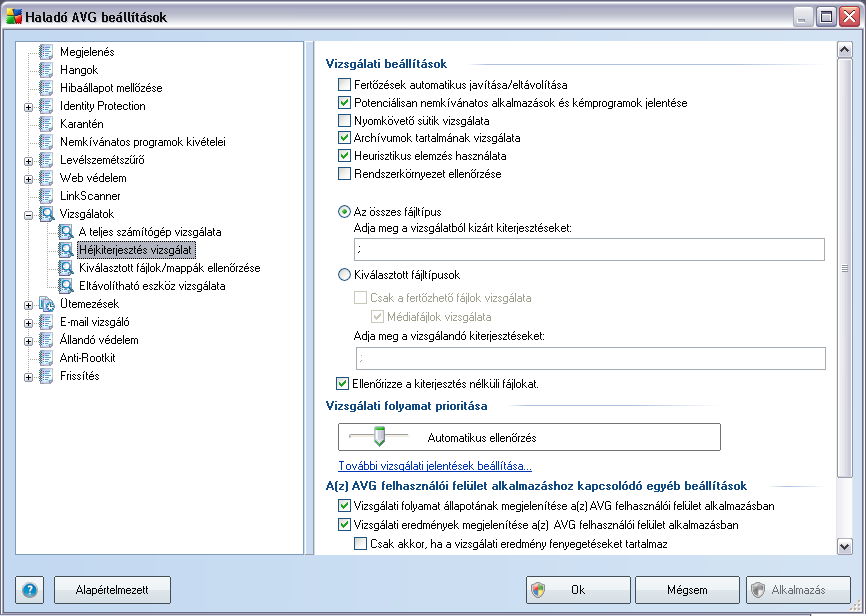Uncheck Archívumok tartalmának vizsgálata

344,138
